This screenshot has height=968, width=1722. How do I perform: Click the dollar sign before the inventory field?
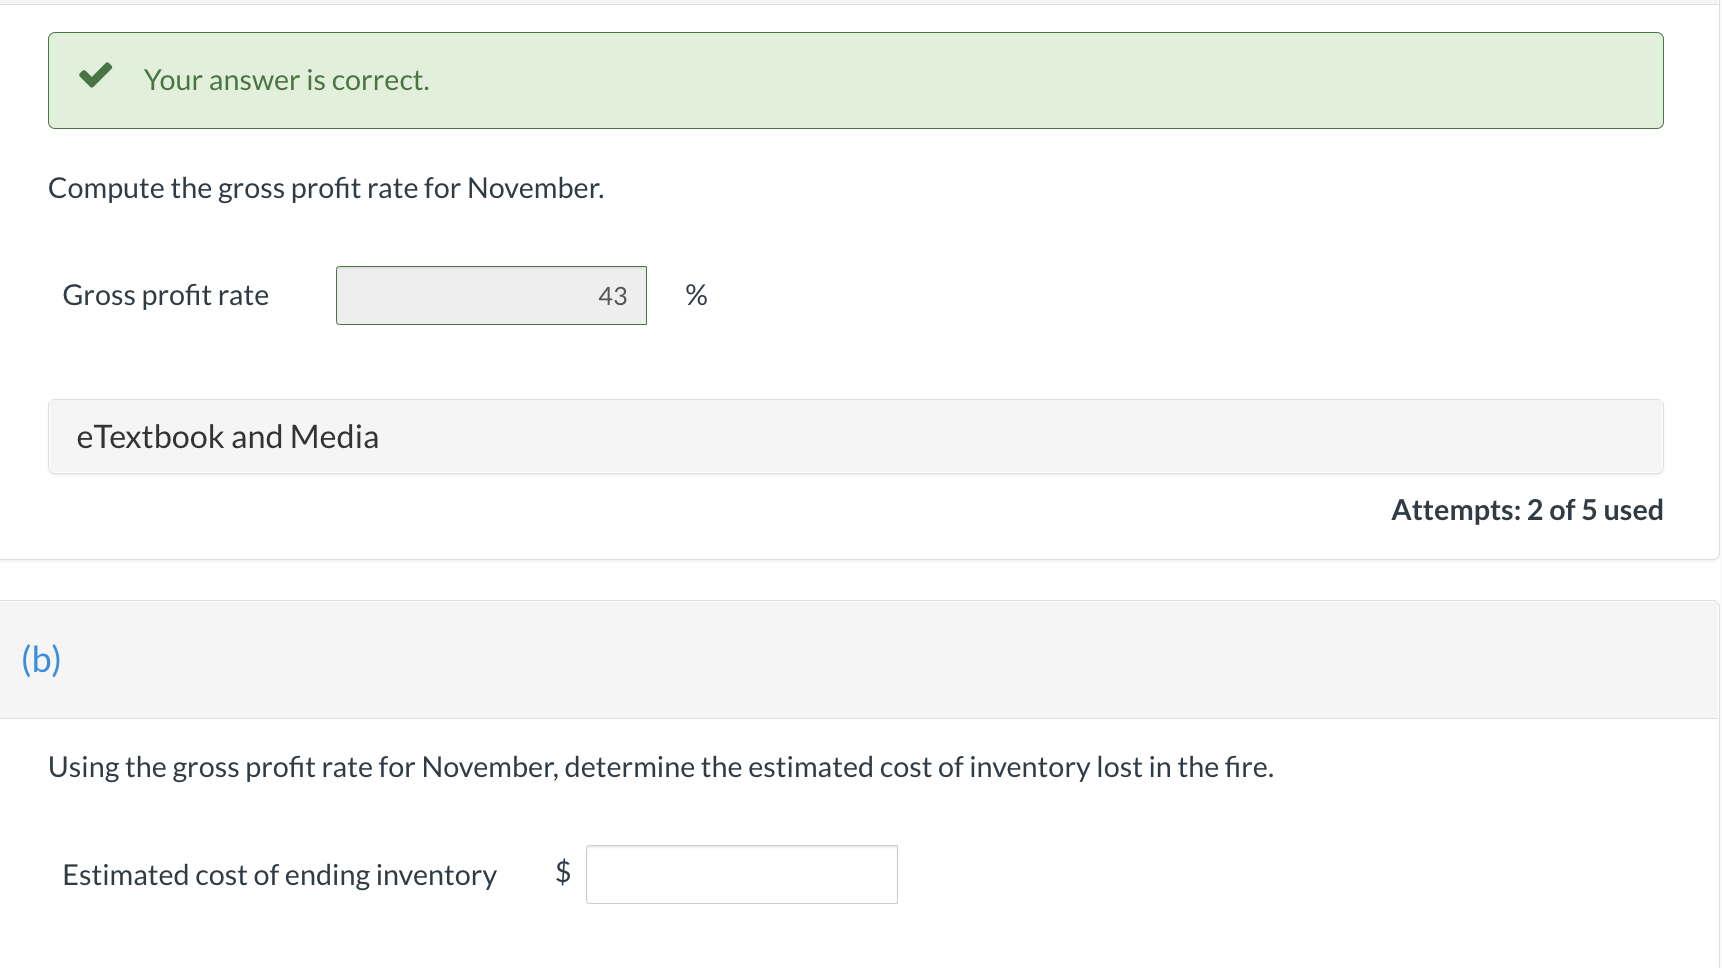(x=563, y=872)
